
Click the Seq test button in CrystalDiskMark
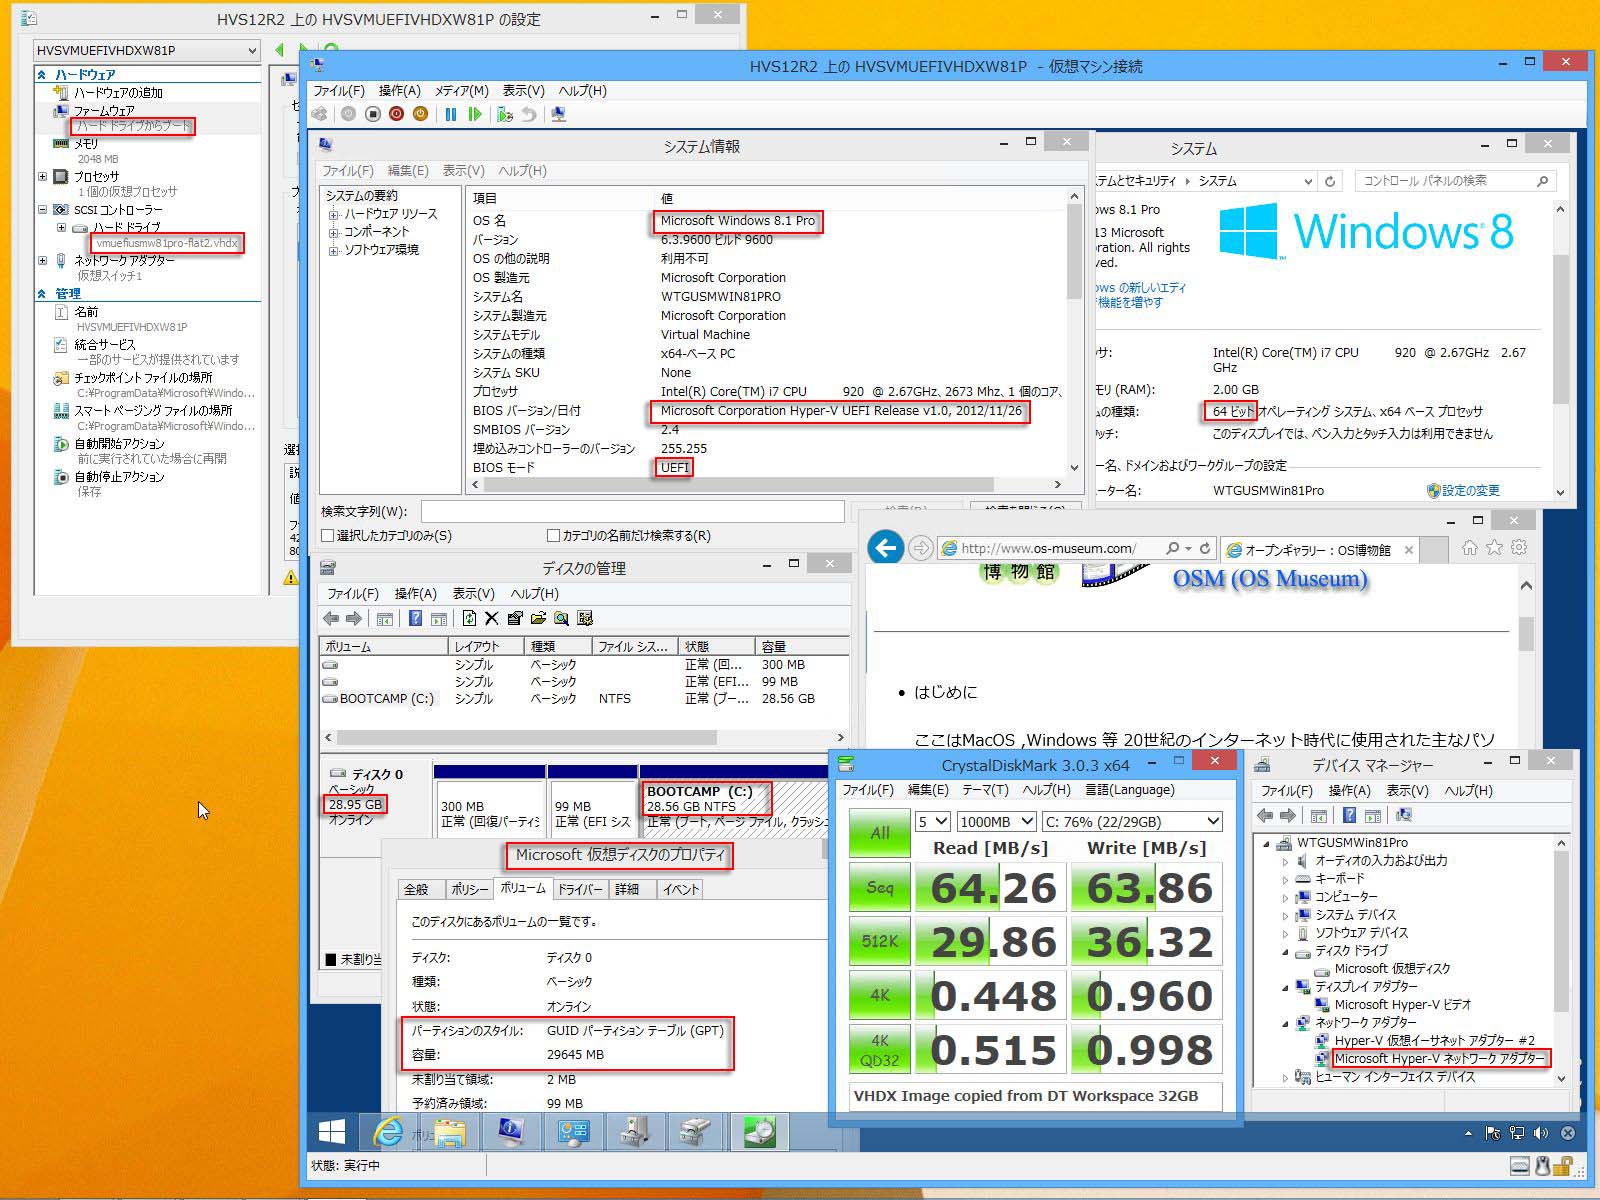tap(880, 888)
